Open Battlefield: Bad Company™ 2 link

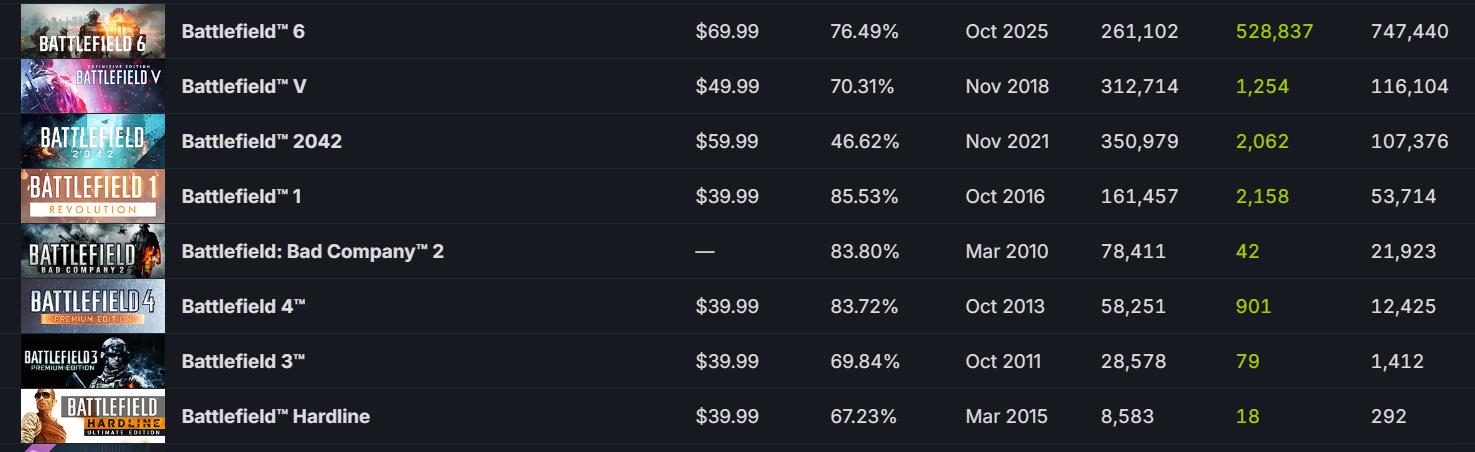pyautogui.click(x=313, y=251)
